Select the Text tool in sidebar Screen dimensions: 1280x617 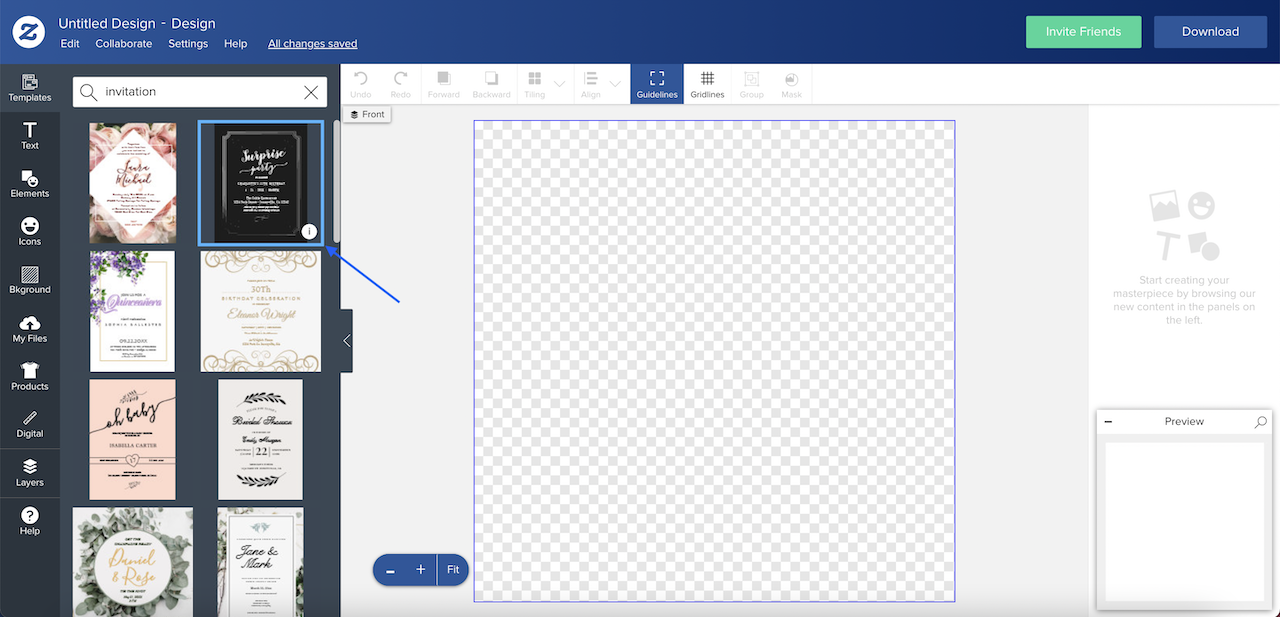pyautogui.click(x=30, y=136)
